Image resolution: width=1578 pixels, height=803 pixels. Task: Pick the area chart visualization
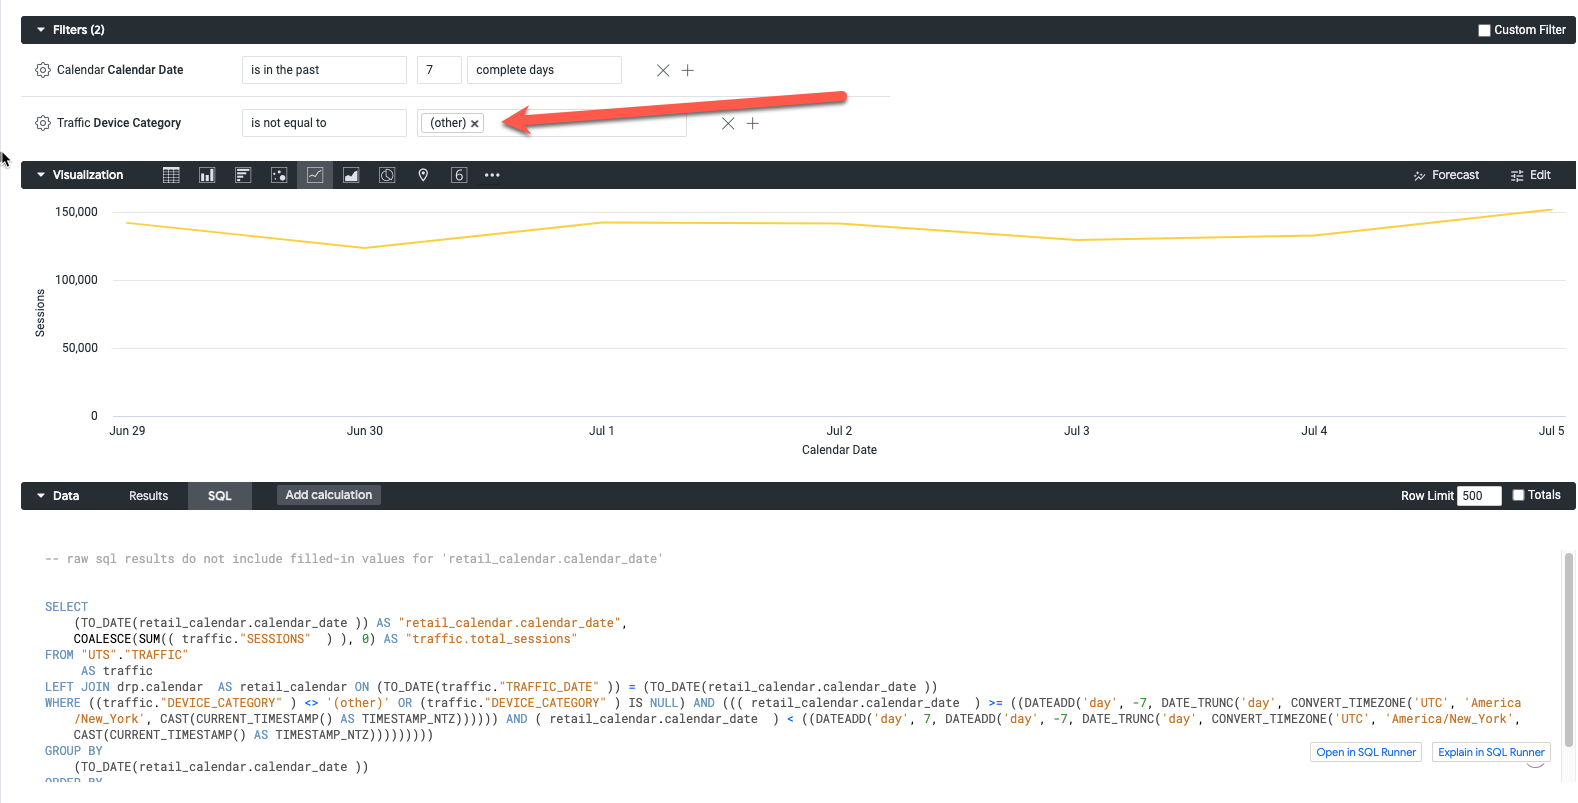pos(351,175)
